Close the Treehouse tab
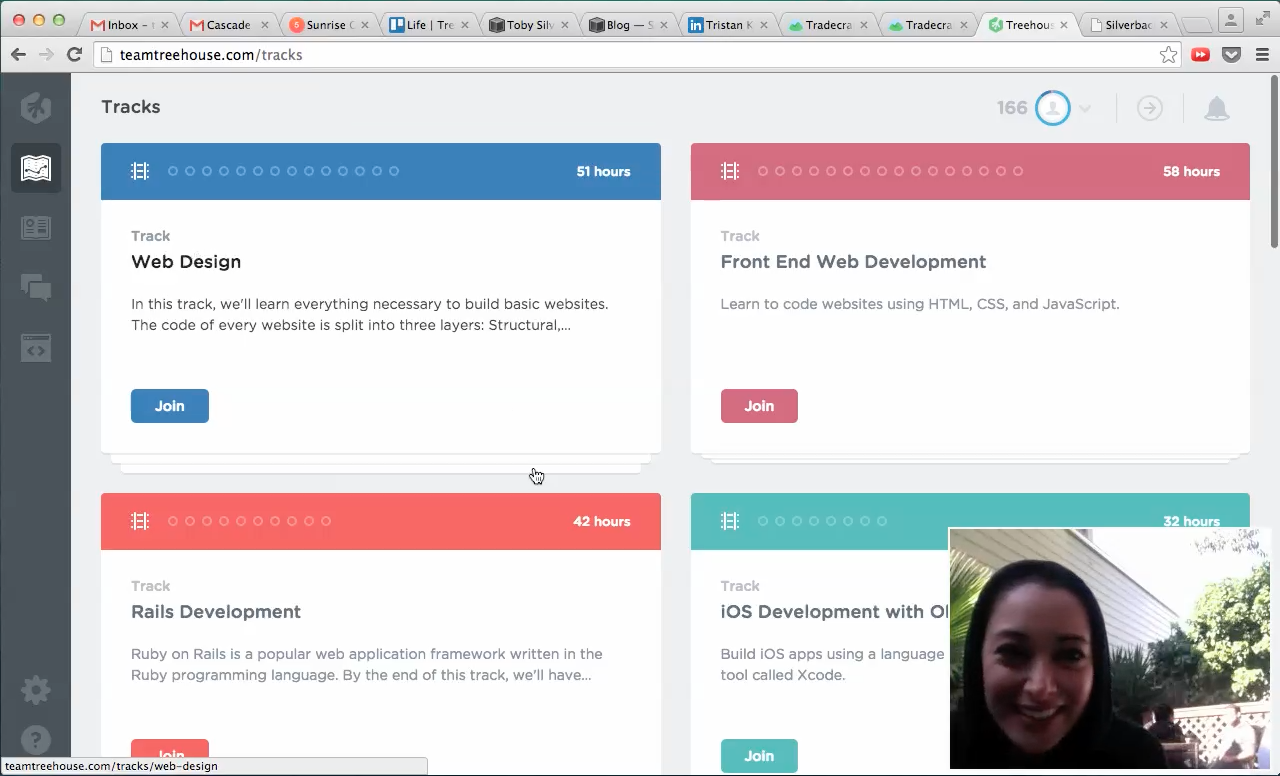 tap(1063, 25)
